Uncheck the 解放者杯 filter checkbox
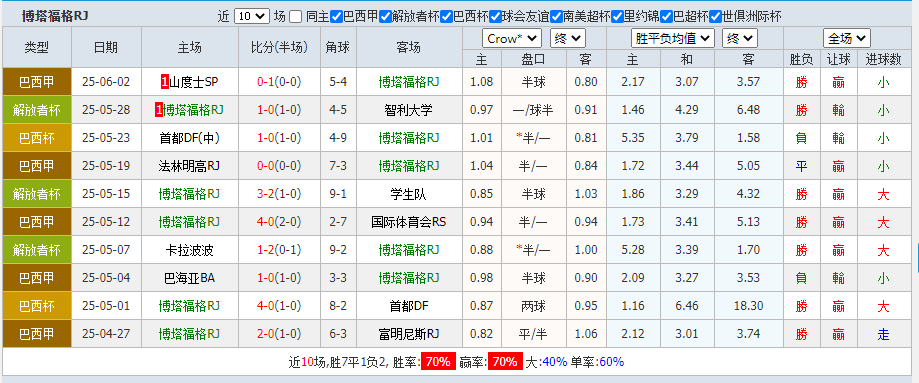 385,16
